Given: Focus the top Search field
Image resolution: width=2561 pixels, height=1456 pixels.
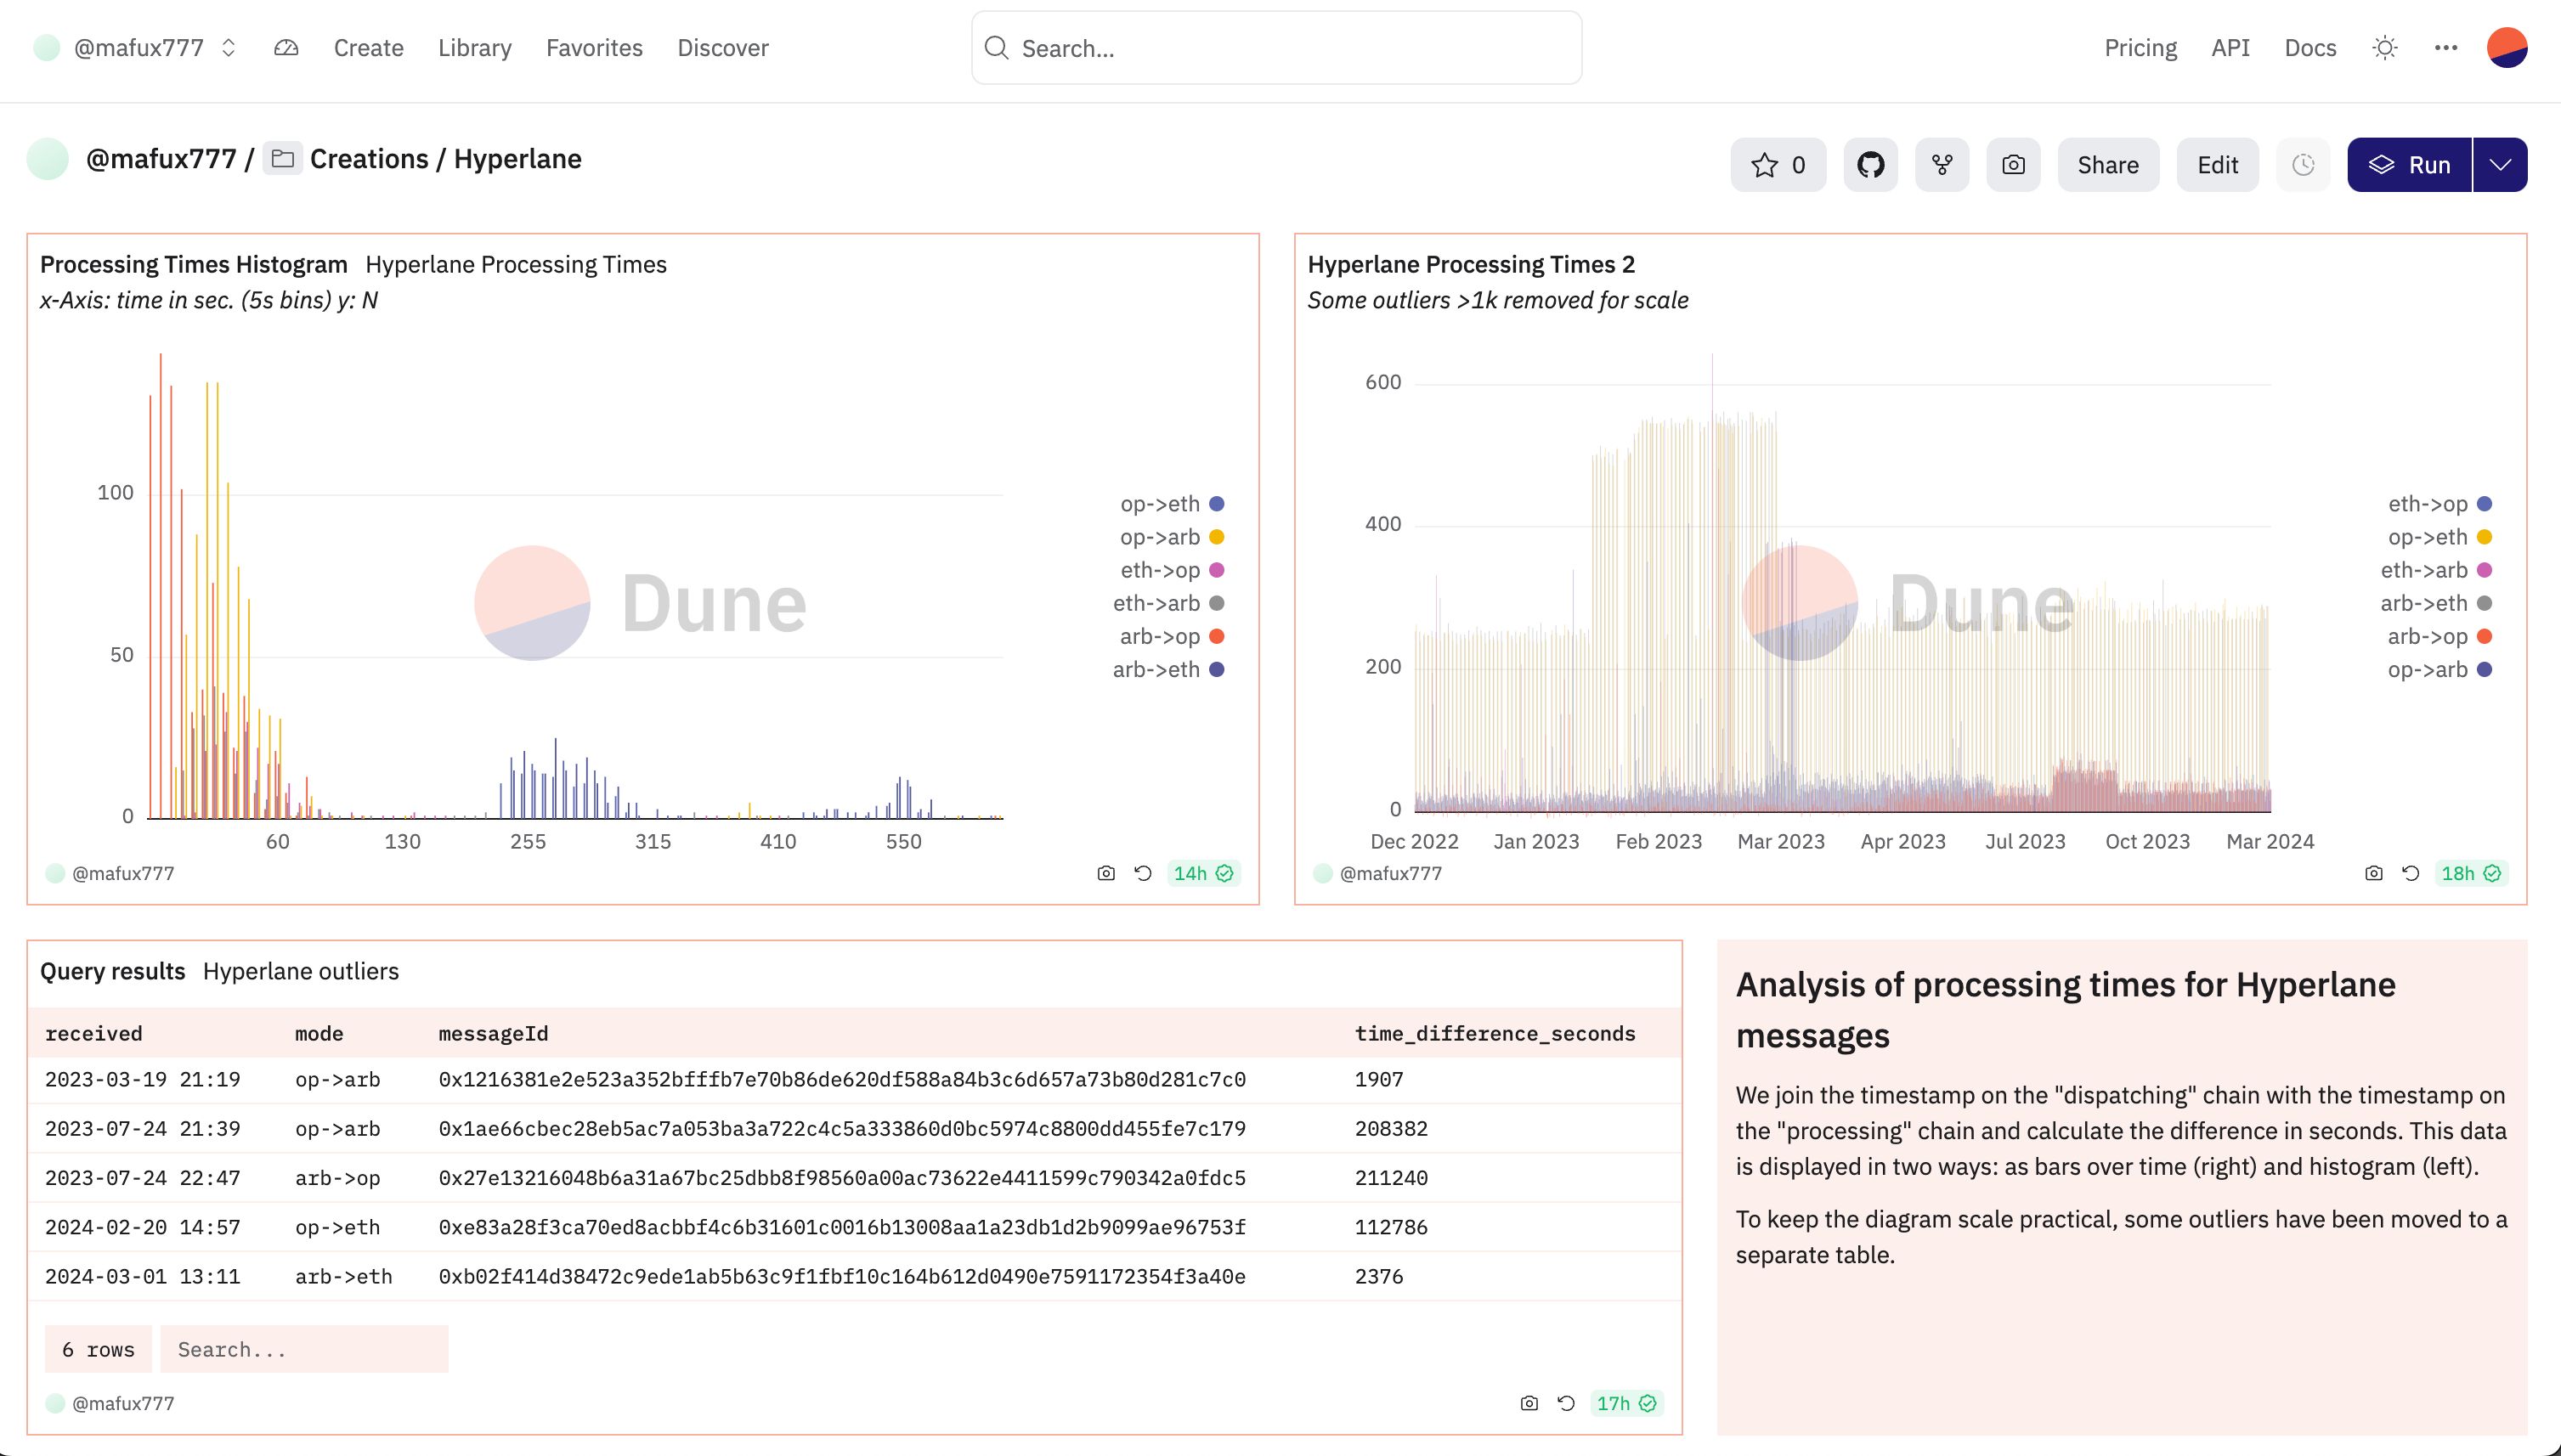Looking at the screenshot, I should point(1276,48).
